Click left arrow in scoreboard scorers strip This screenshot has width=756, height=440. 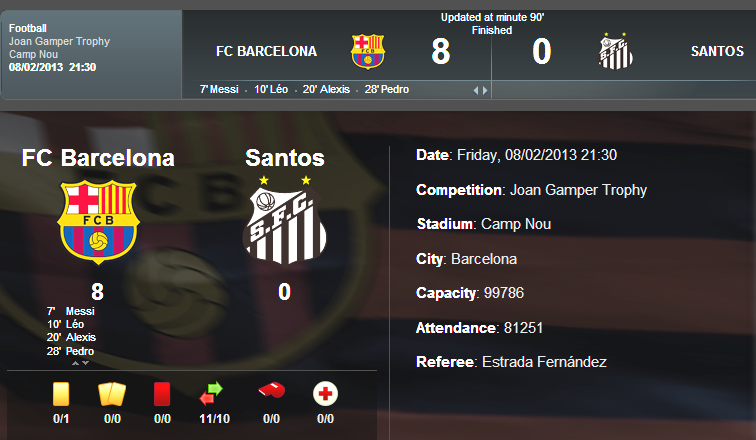coord(477,90)
